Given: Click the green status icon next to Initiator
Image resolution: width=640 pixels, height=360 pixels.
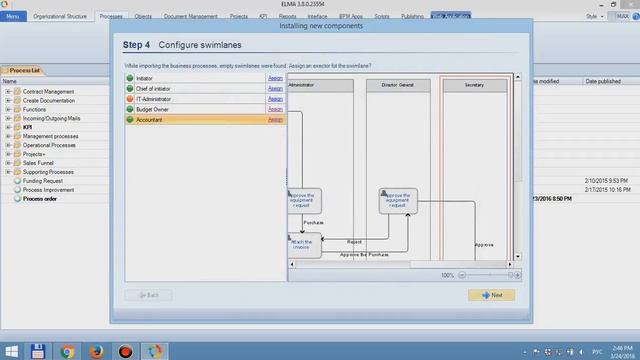Looking at the screenshot, I should 130,78.
